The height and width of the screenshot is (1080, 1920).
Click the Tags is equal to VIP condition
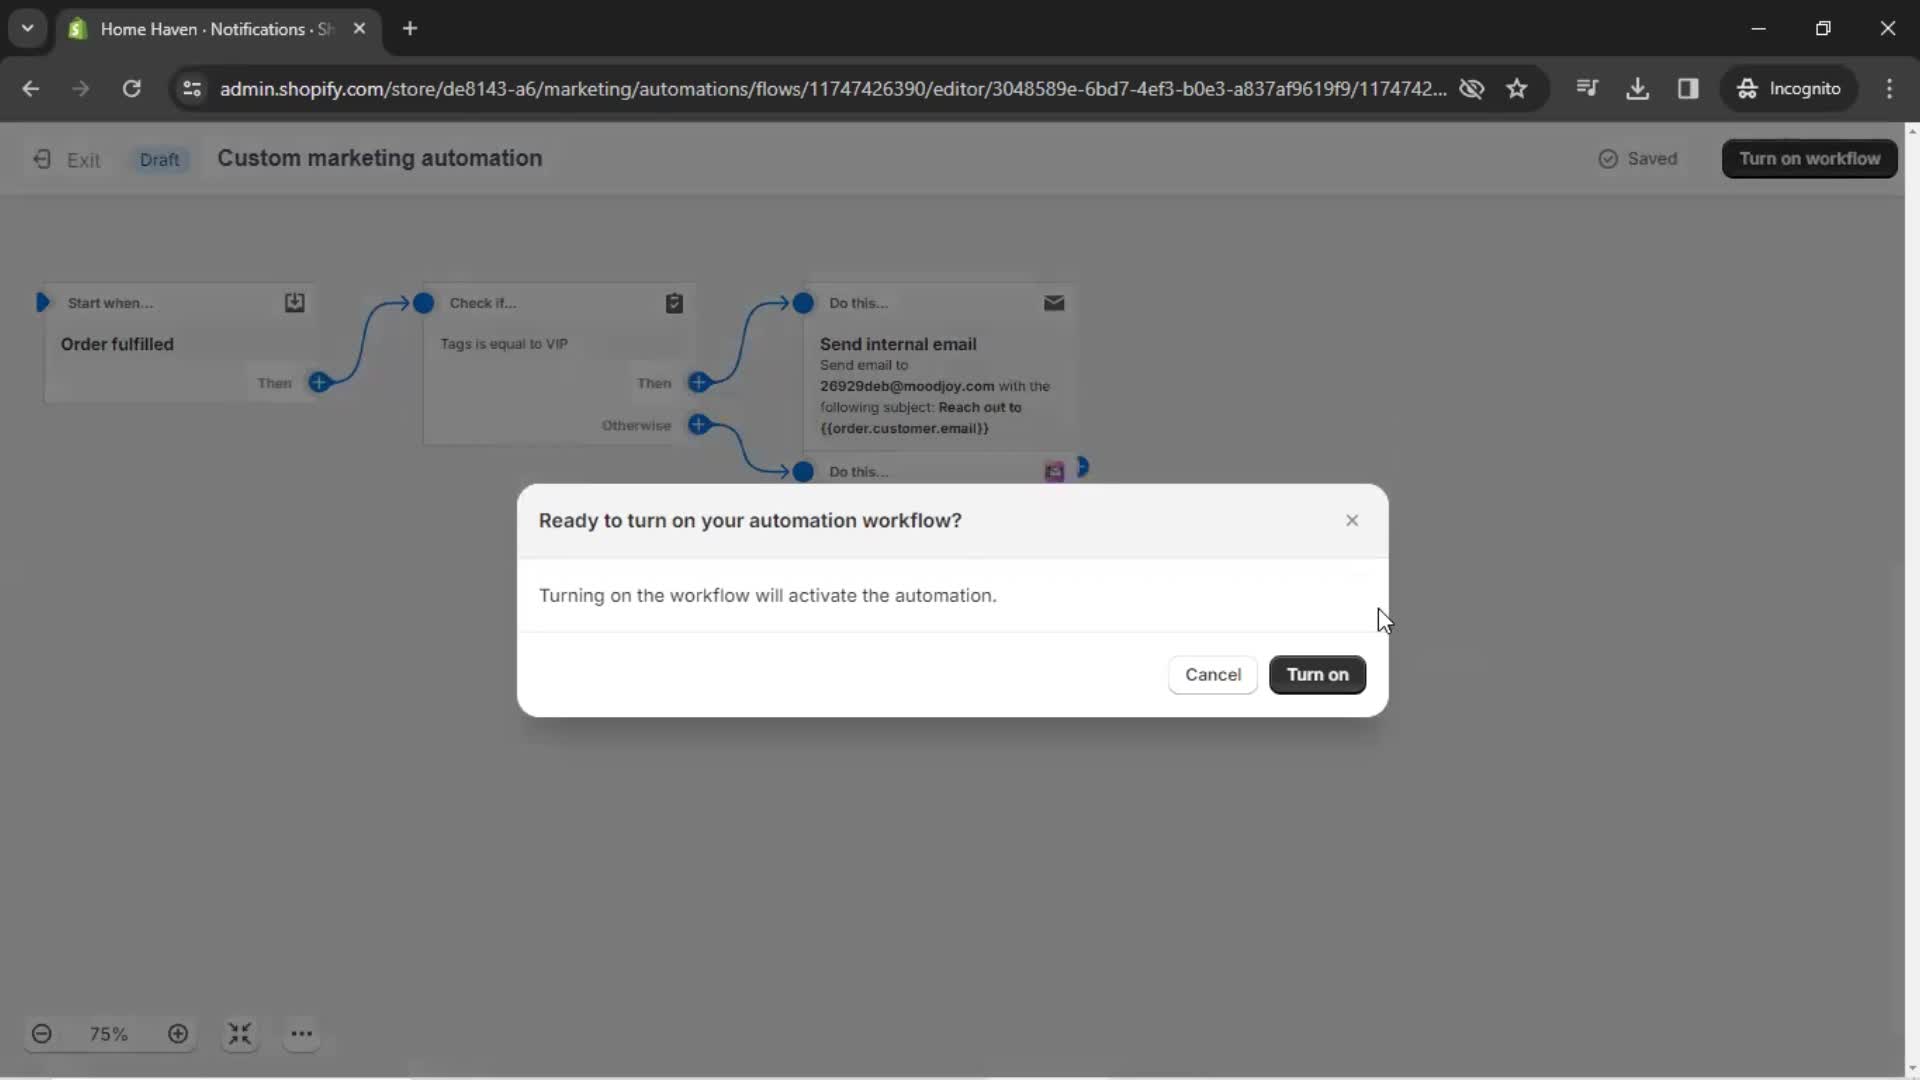504,343
